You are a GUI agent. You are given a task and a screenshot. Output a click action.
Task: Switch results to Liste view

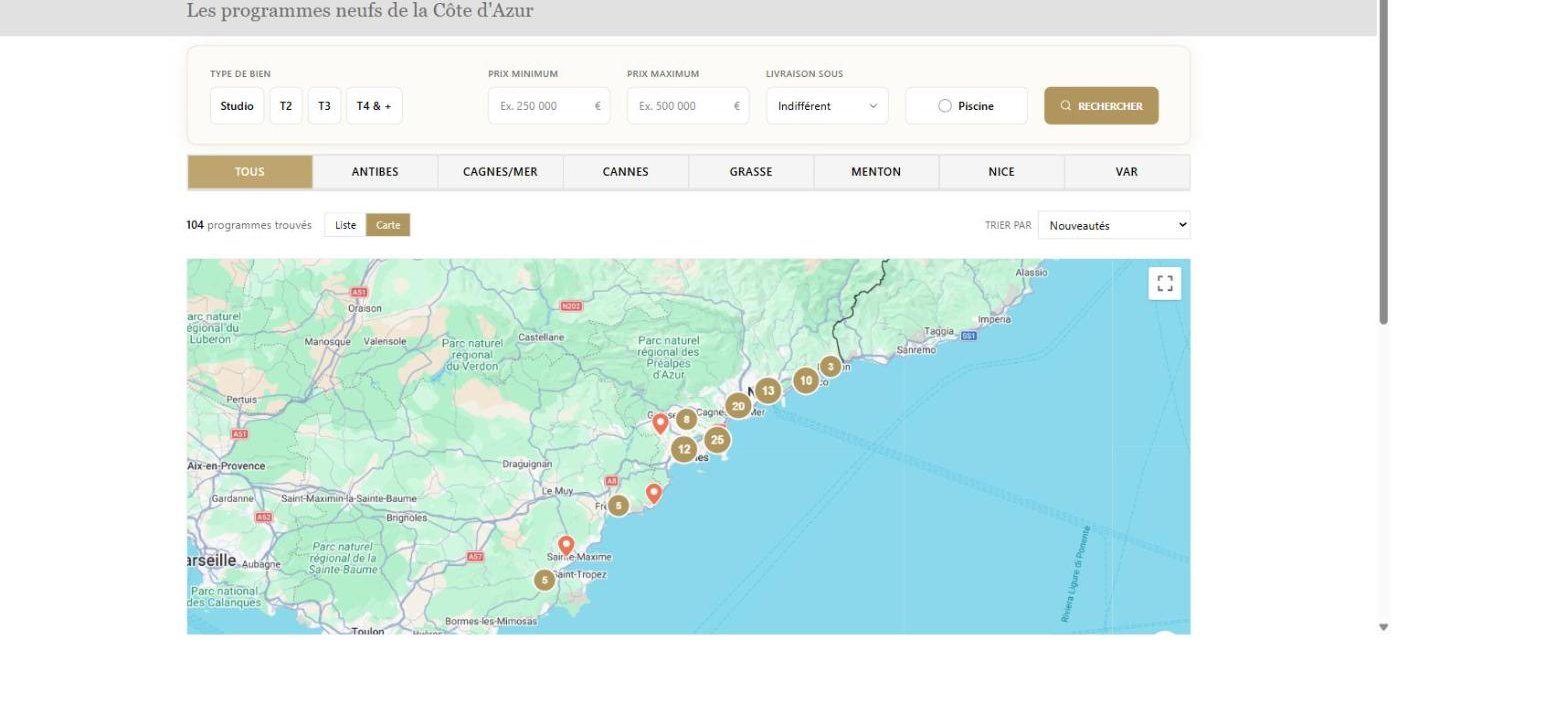coord(345,225)
